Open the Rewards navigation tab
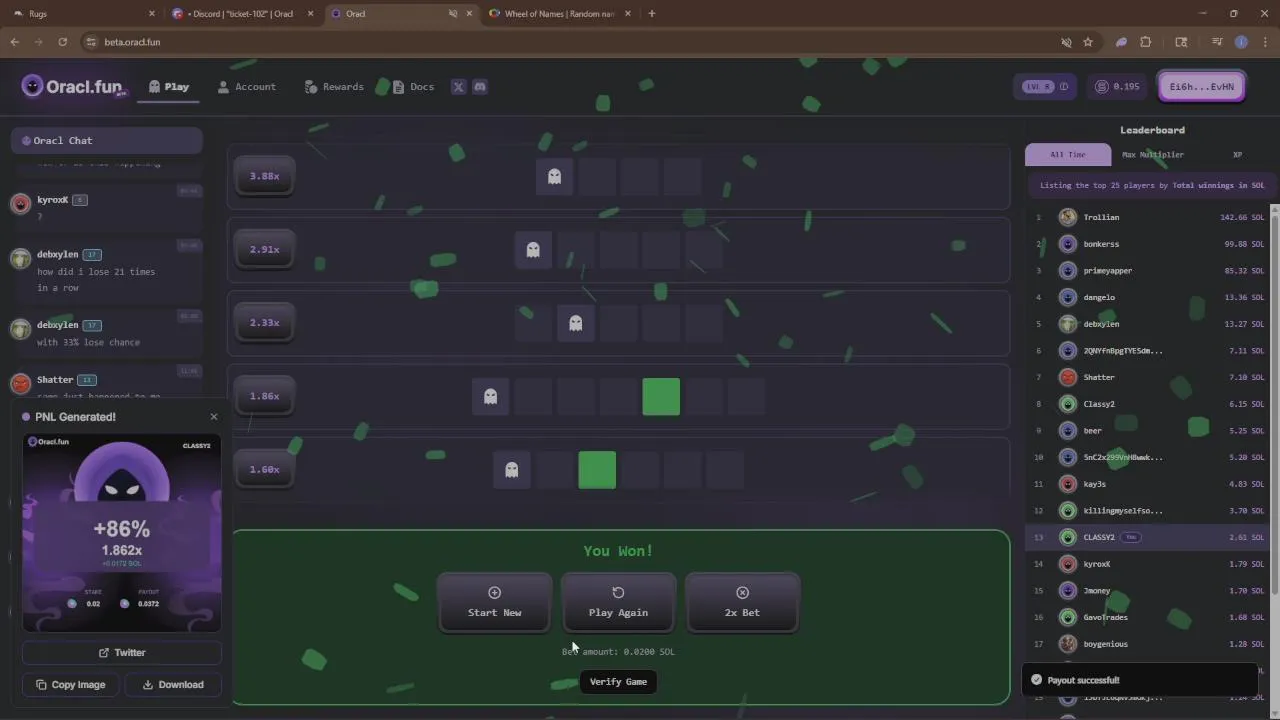The height and width of the screenshot is (720, 1280). pos(334,87)
